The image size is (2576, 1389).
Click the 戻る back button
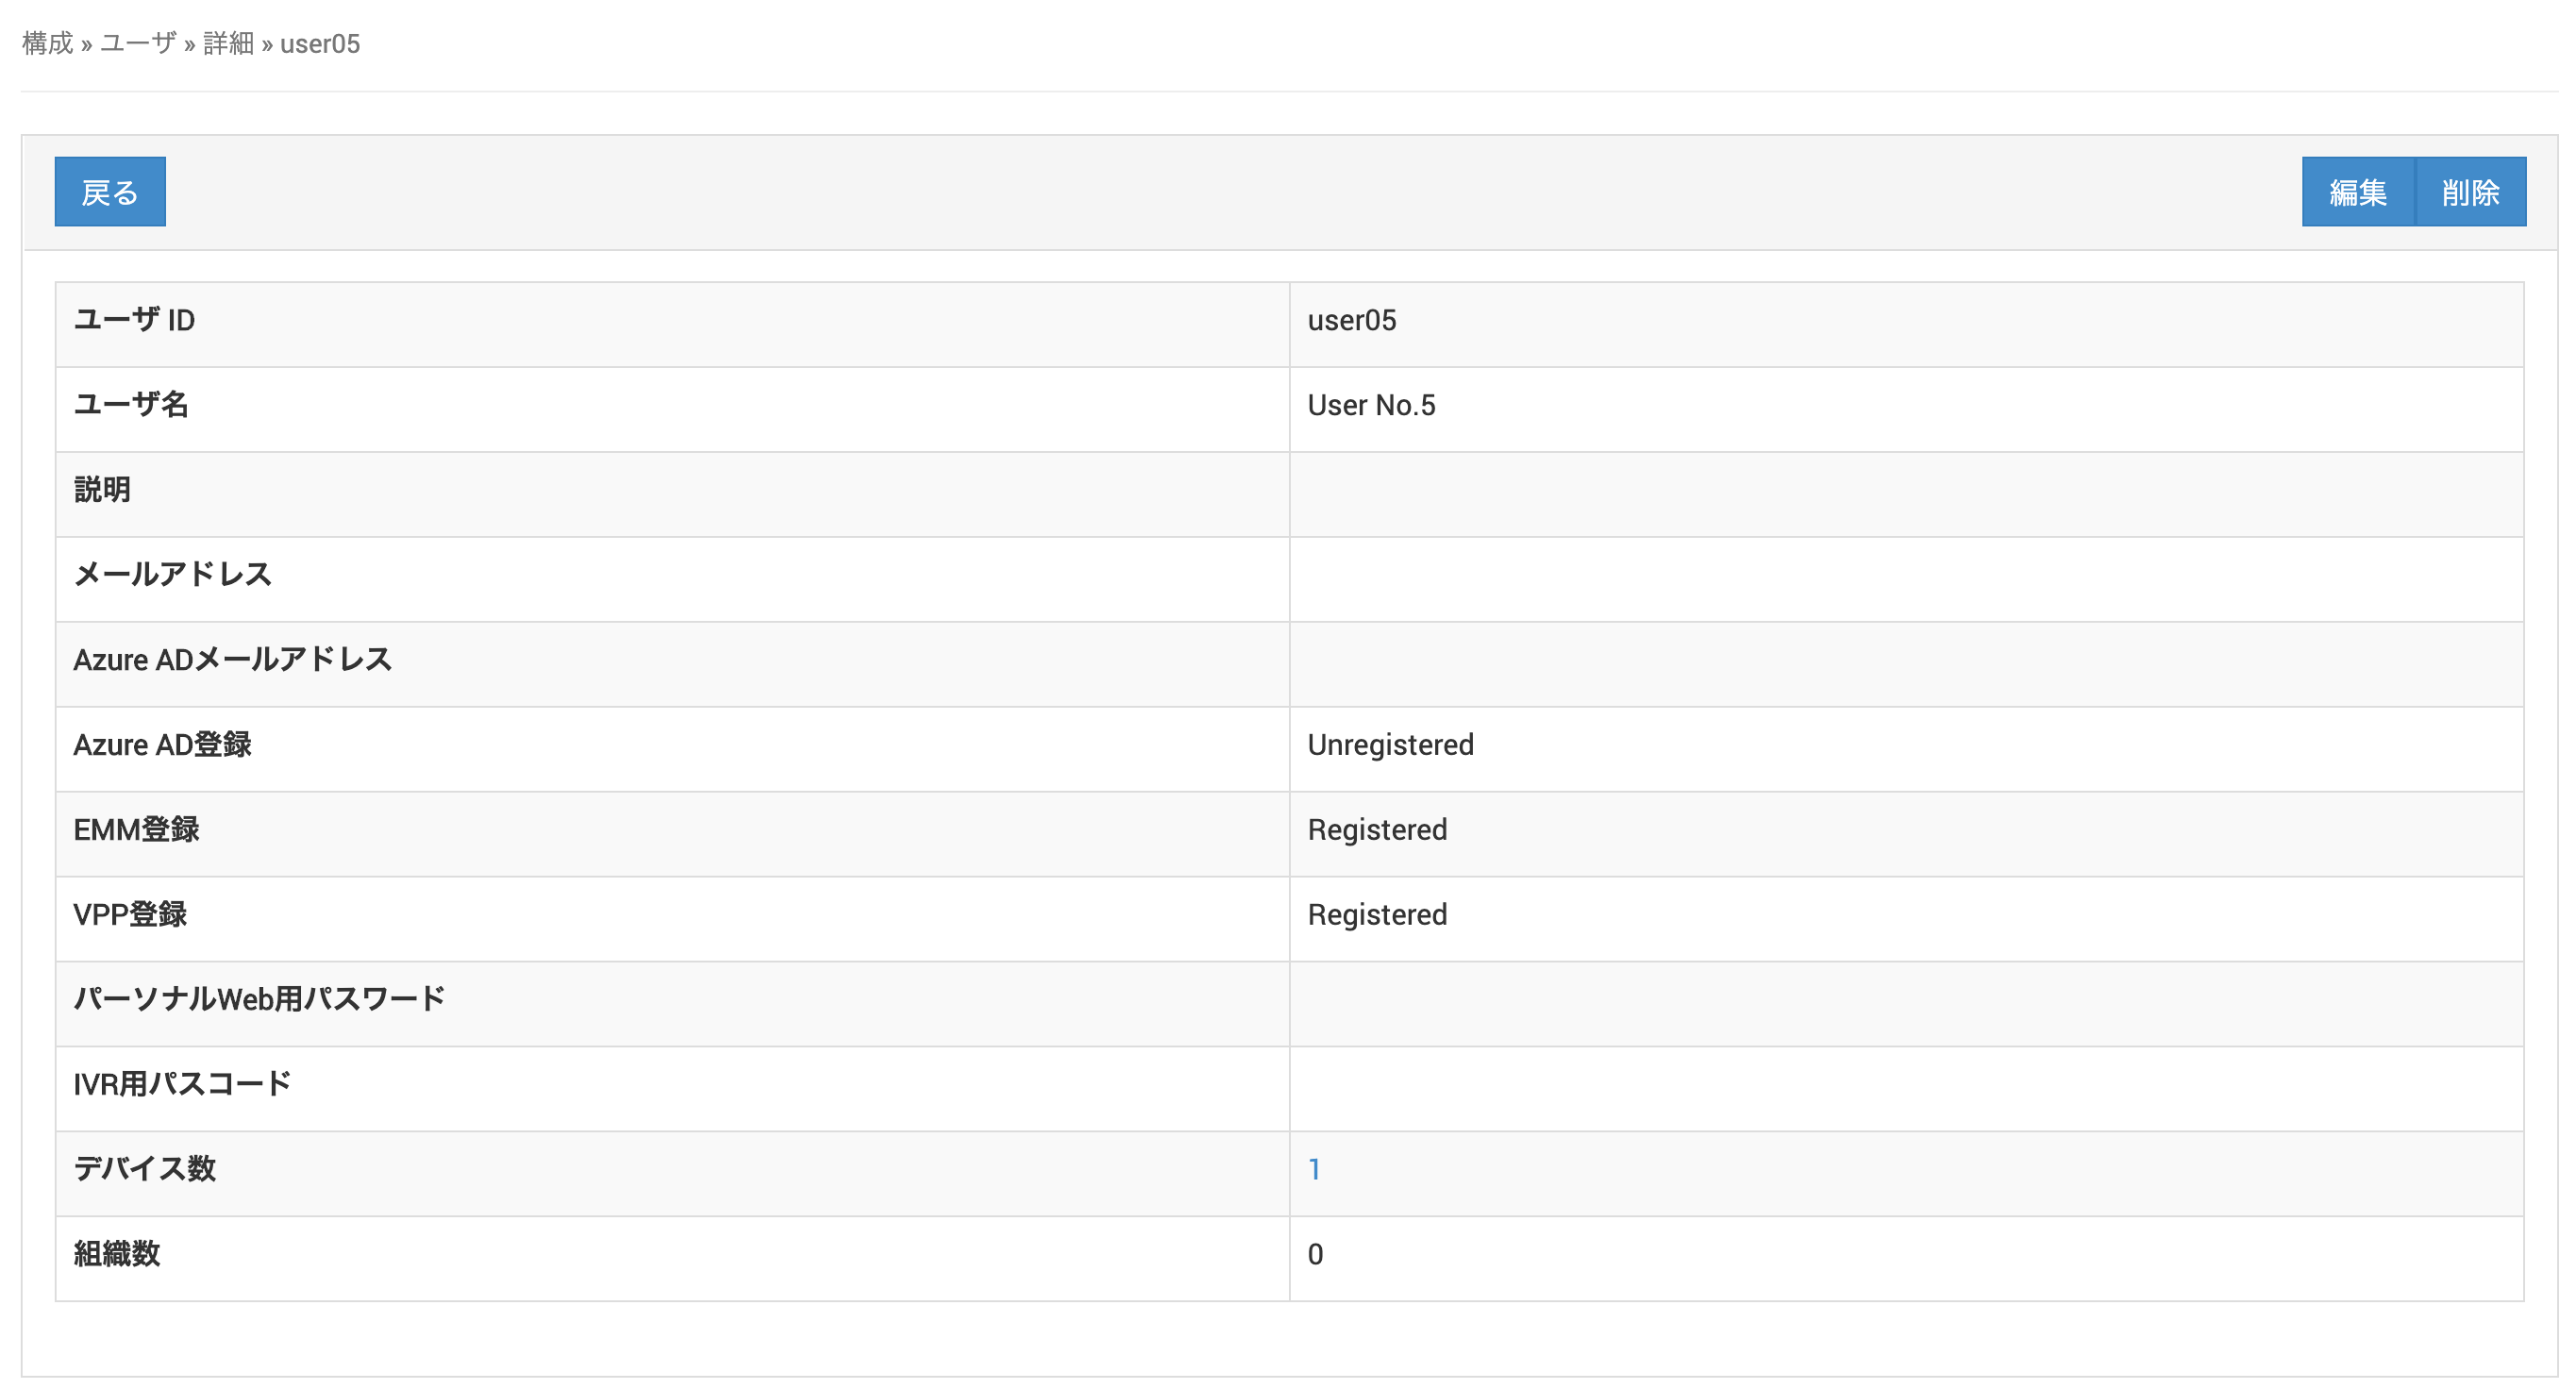click(x=110, y=192)
